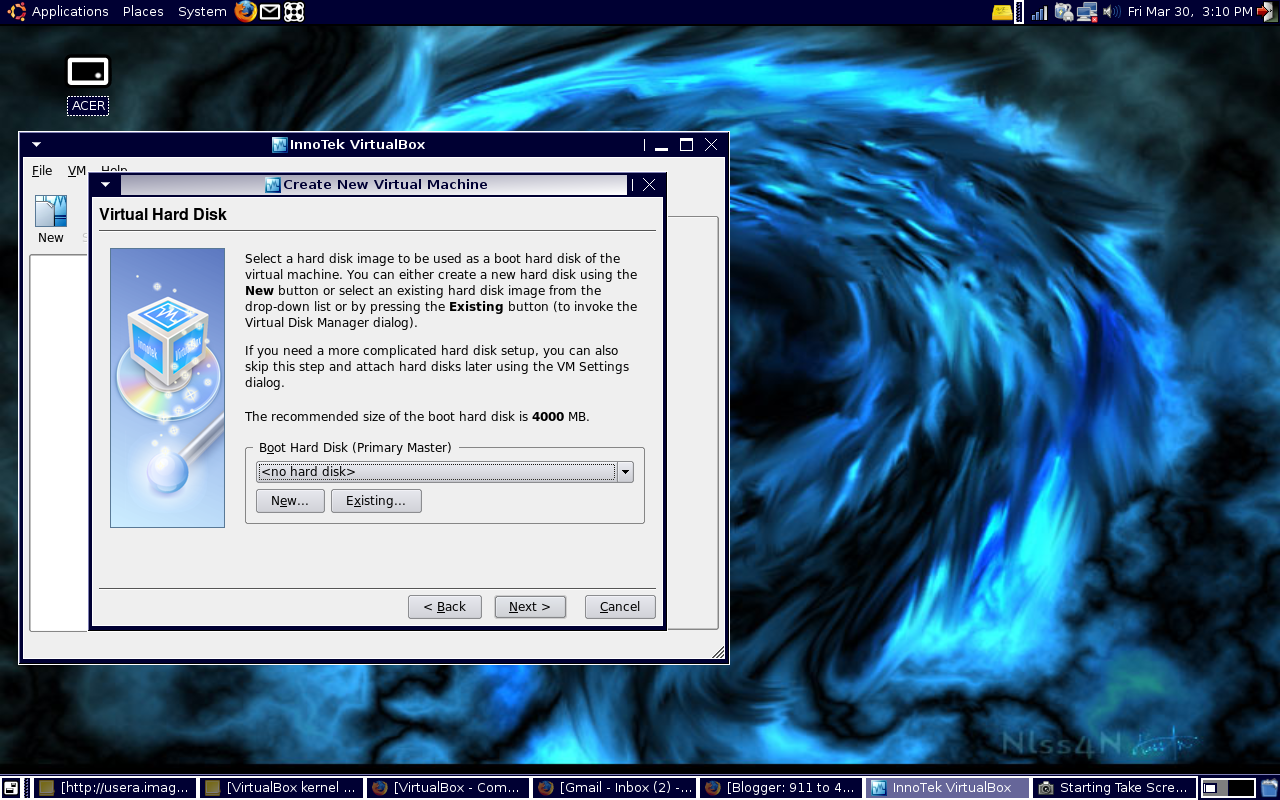The image size is (1280, 800).
Task: Open the VirtualBox window menu chevron
Action: click(36, 144)
